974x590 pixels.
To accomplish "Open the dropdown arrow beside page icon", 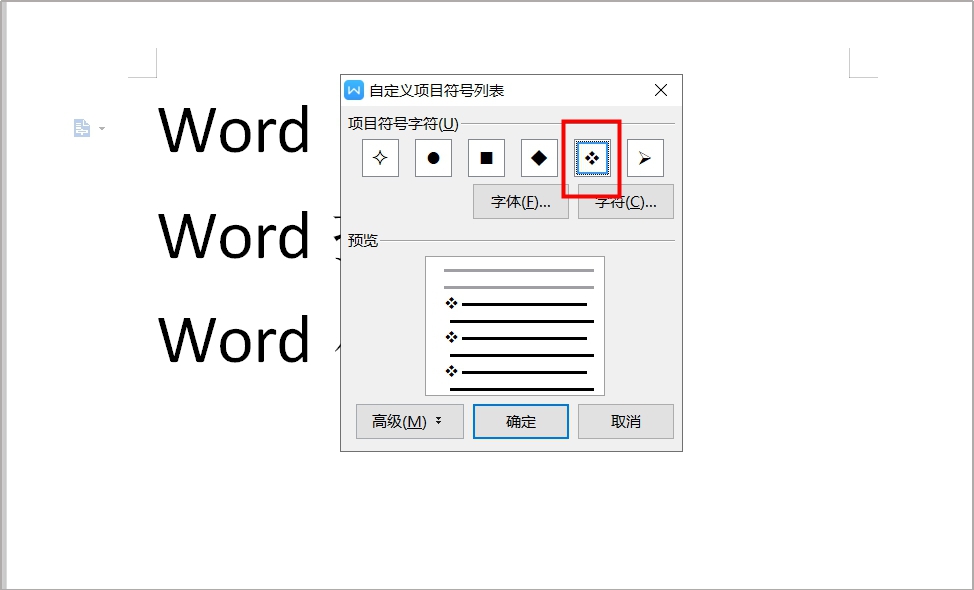I will (102, 129).
